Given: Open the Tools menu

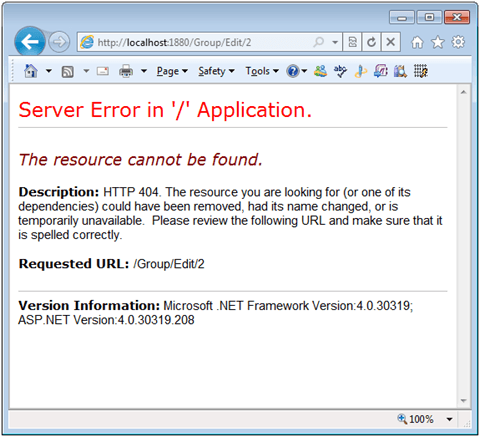Looking at the screenshot, I should (x=262, y=71).
